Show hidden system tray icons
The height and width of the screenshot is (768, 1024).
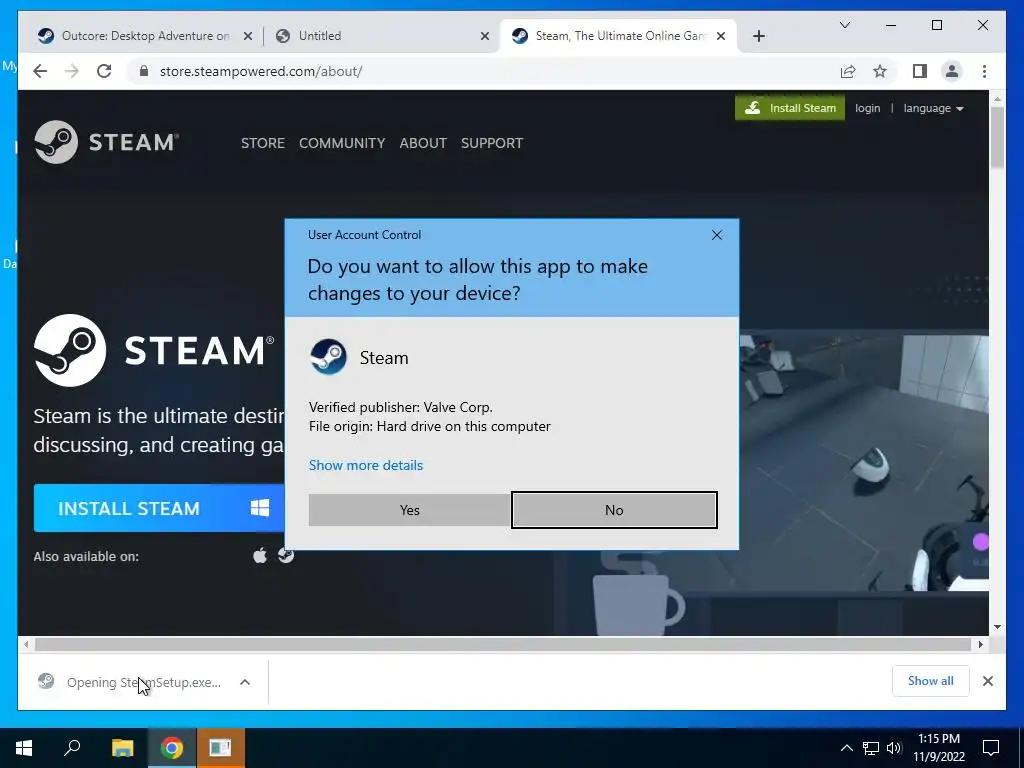[x=846, y=748]
